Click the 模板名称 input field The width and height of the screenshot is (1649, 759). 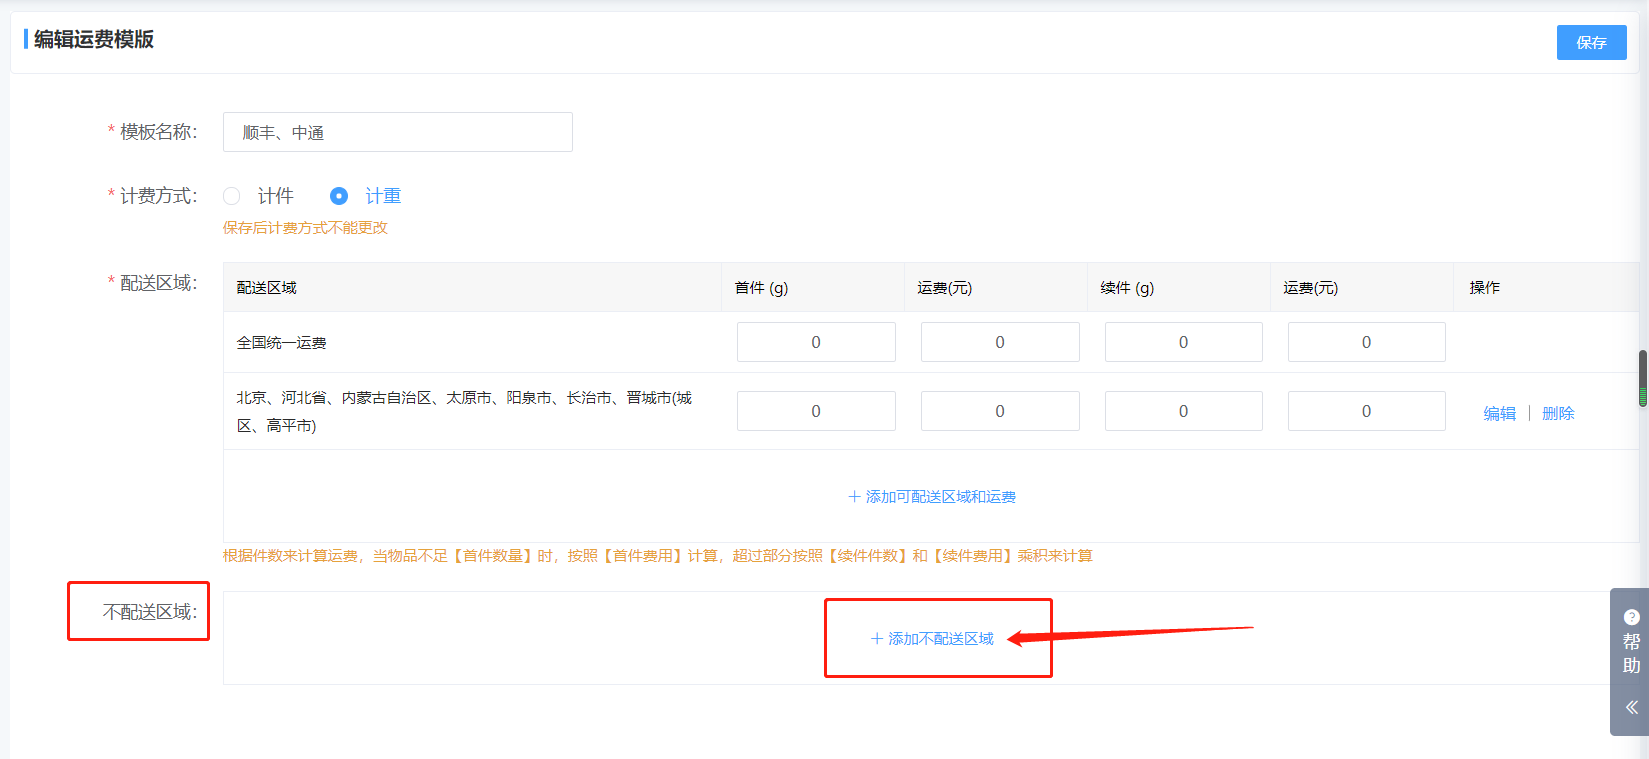397,132
